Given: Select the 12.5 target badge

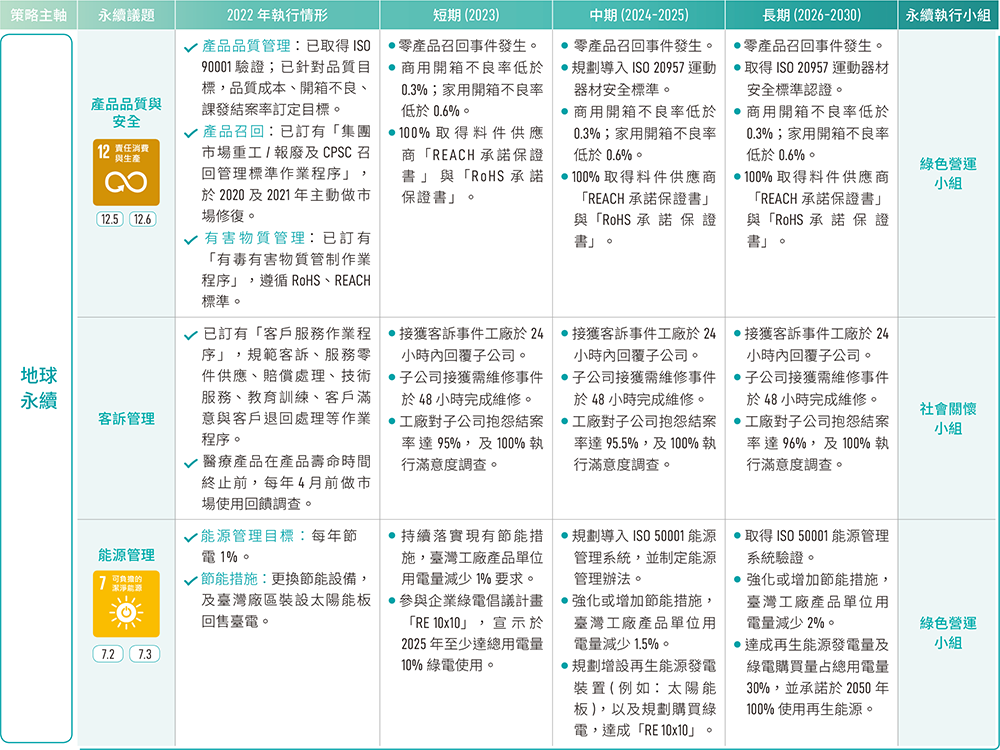Looking at the screenshot, I should (x=108, y=220).
